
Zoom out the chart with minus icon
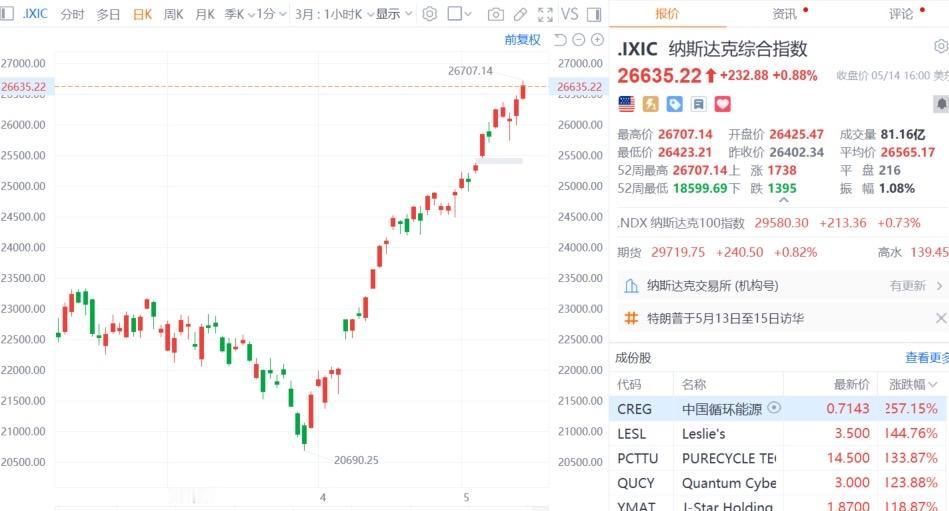click(579, 40)
